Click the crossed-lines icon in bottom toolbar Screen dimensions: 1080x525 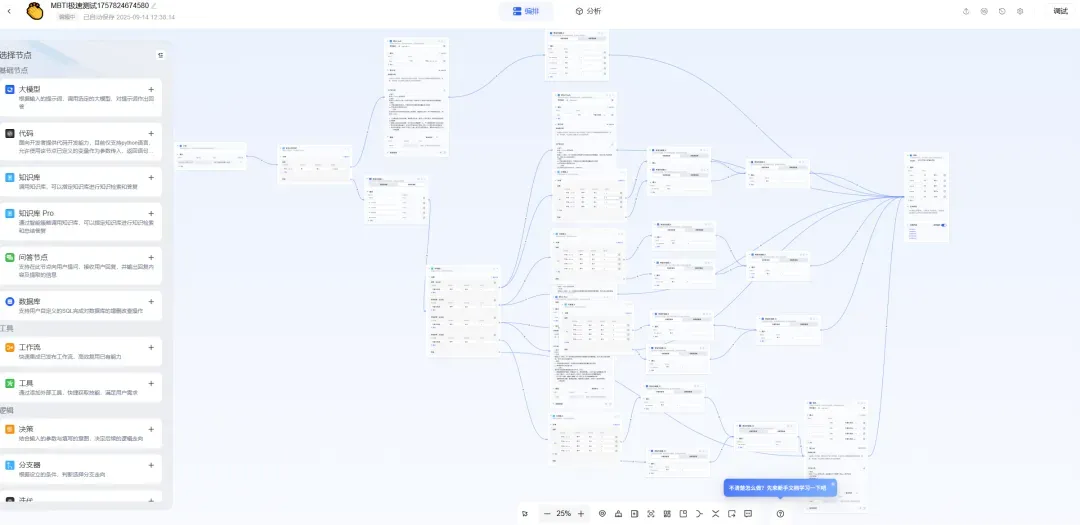[x=716, y=514]
